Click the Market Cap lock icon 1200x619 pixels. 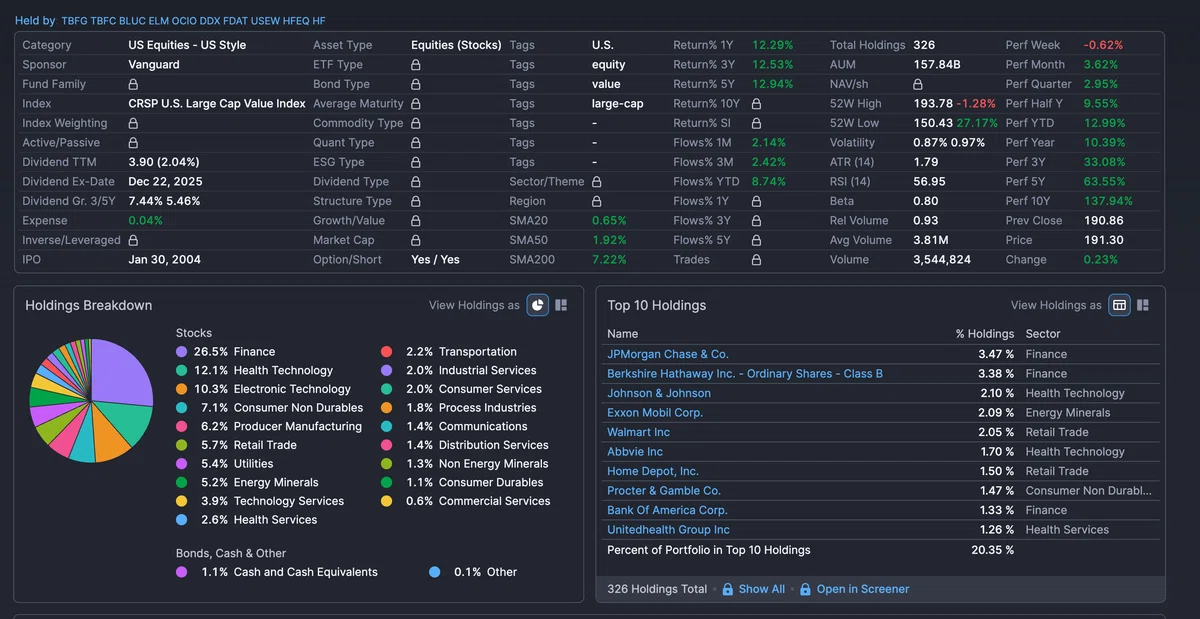(416, 240)
